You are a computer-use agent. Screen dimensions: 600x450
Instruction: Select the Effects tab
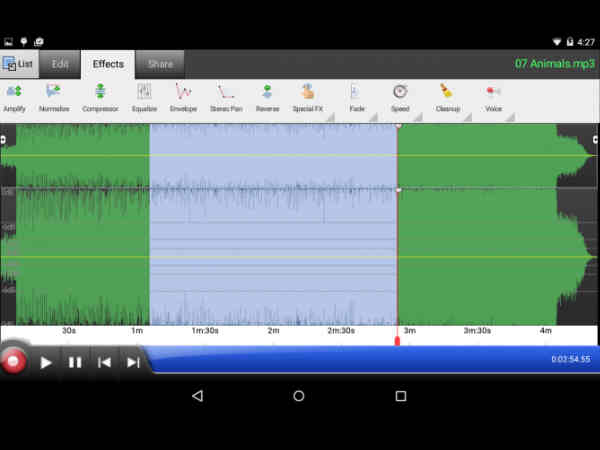click(x=108, y=64)
